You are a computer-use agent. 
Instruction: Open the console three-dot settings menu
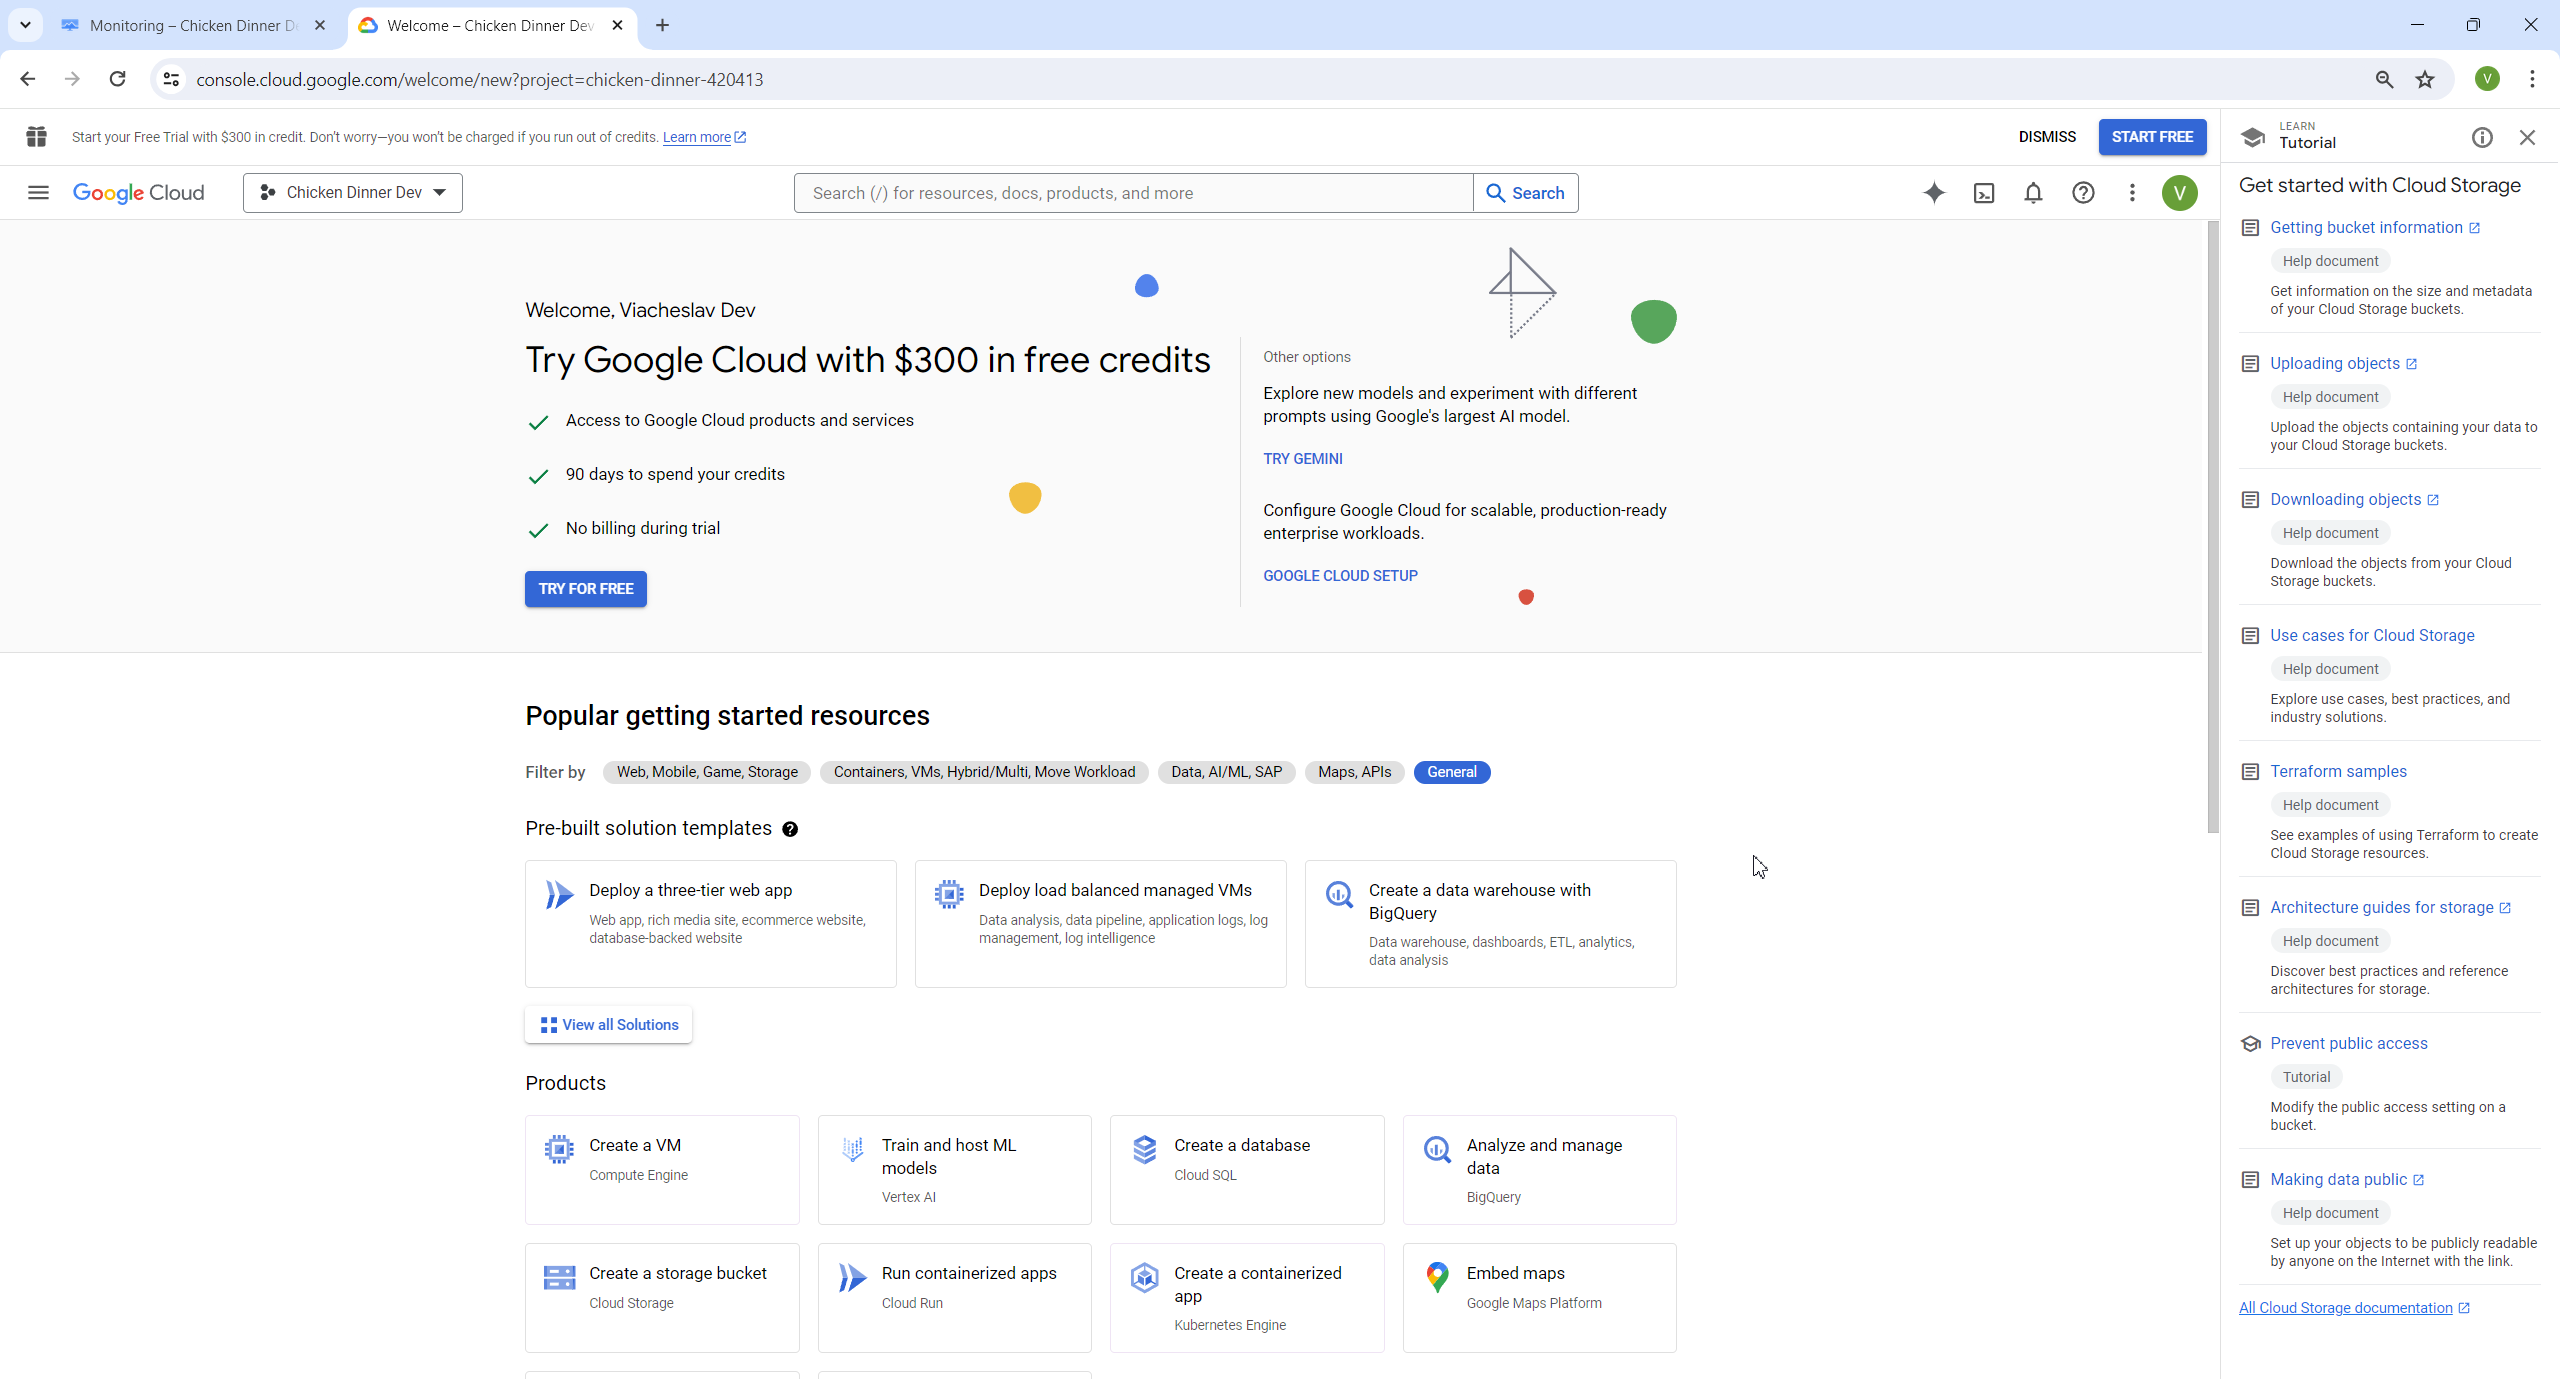(2132, 193)
